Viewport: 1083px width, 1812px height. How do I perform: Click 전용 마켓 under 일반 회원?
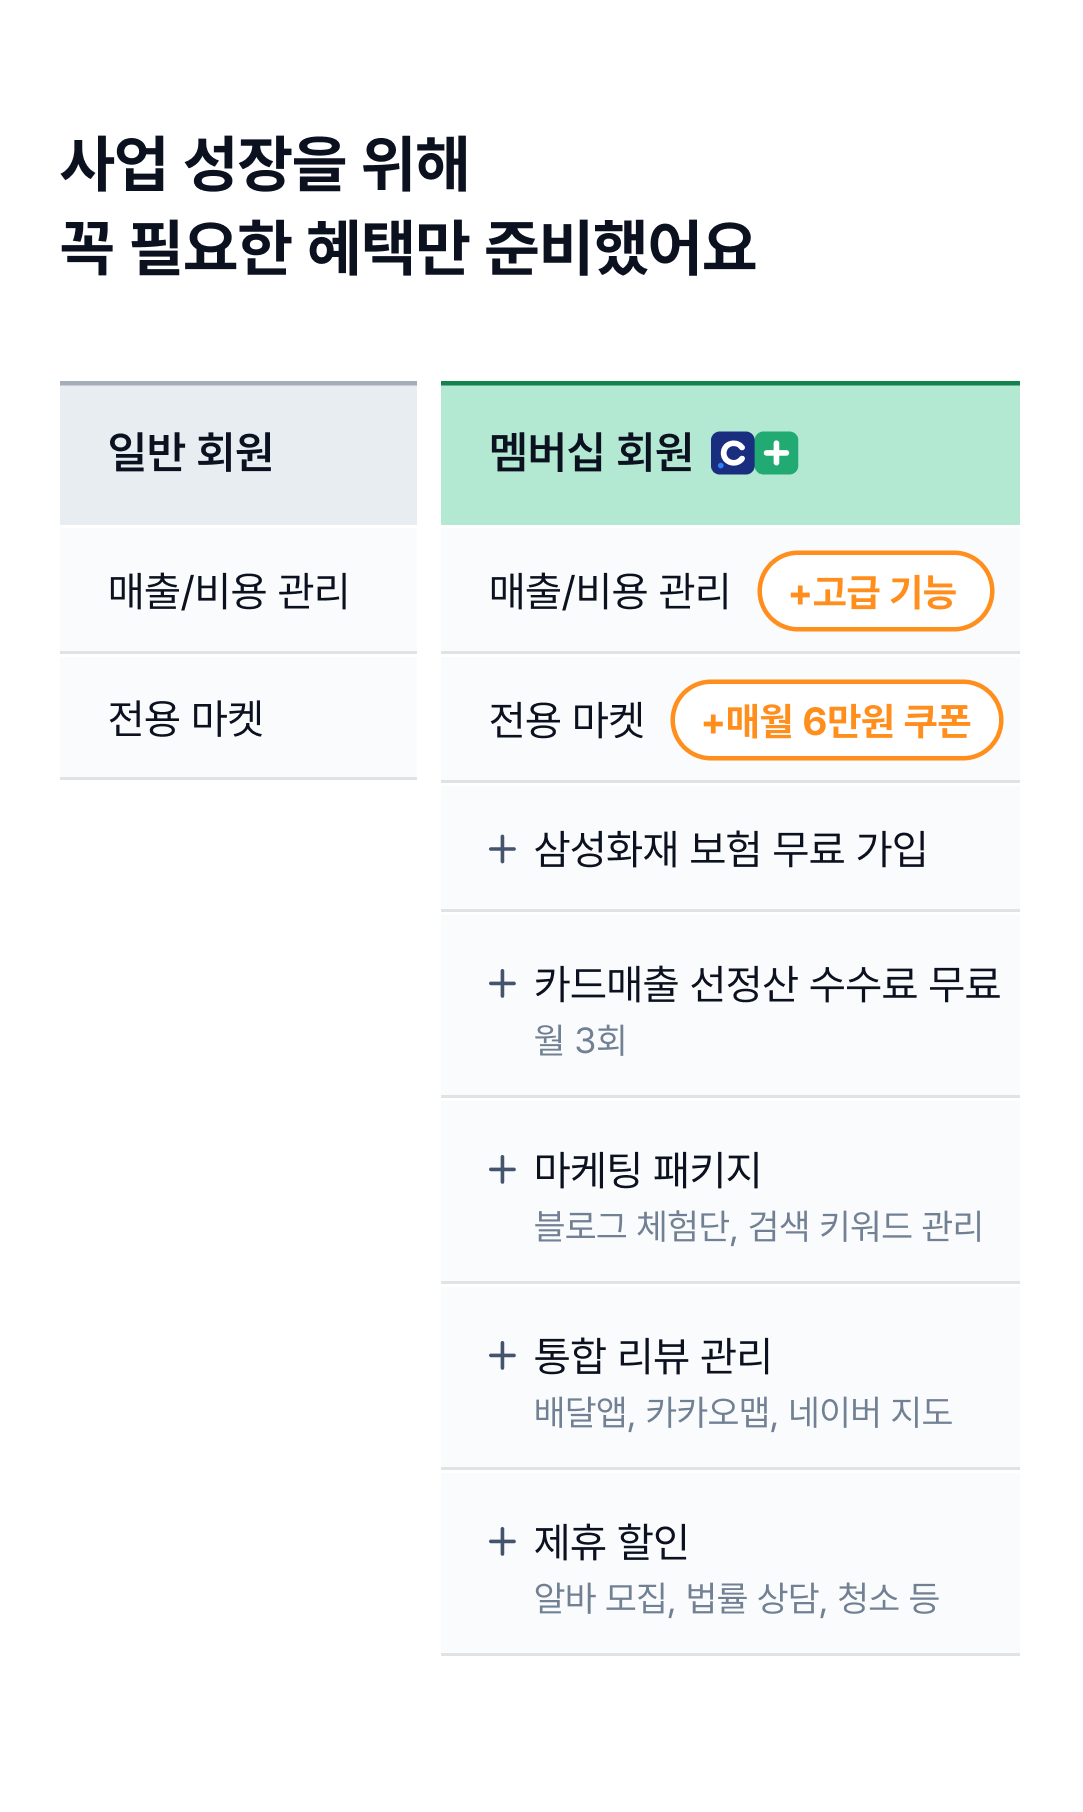186,719
